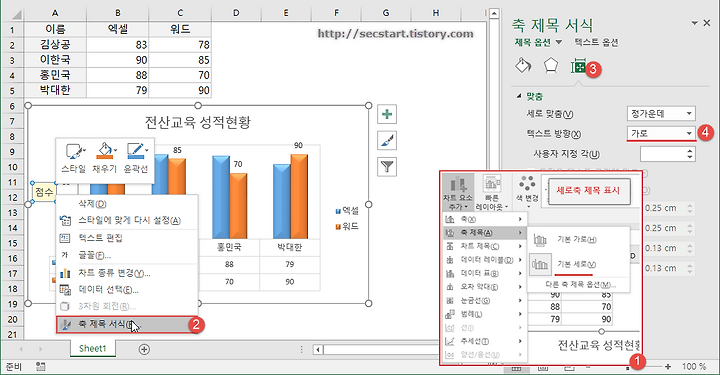Click the 워드 legend entry

[347, 226]
